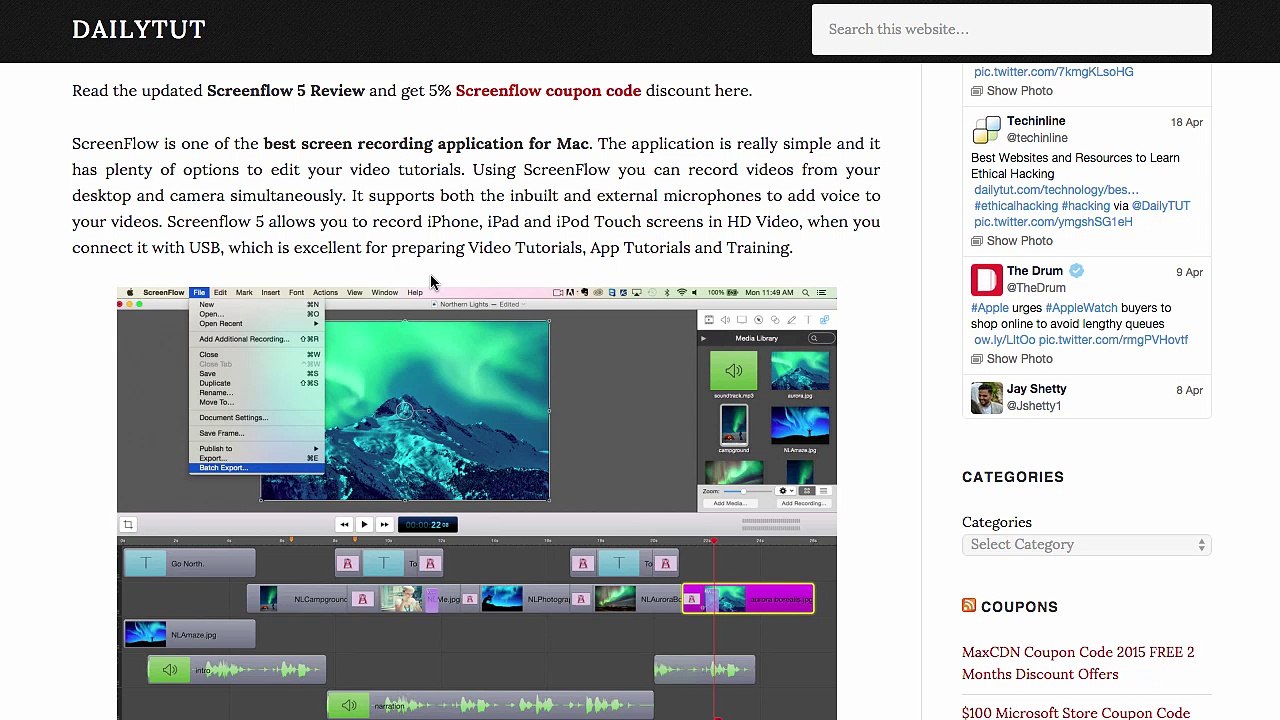Click the disclosure triangle beside Media Library
The image size is (1280, 720).
[704, 338]
